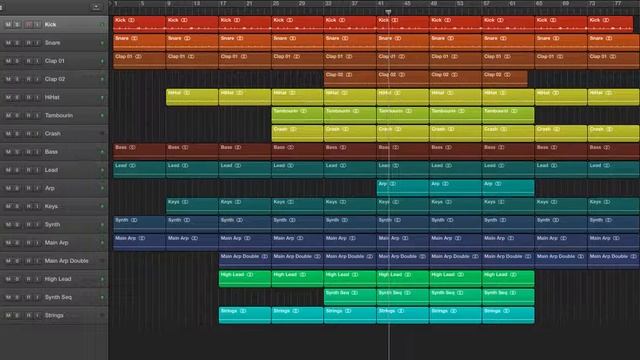Click loop icon on Main Arp Double region at bar 17
640x360 pixels.
264,256
